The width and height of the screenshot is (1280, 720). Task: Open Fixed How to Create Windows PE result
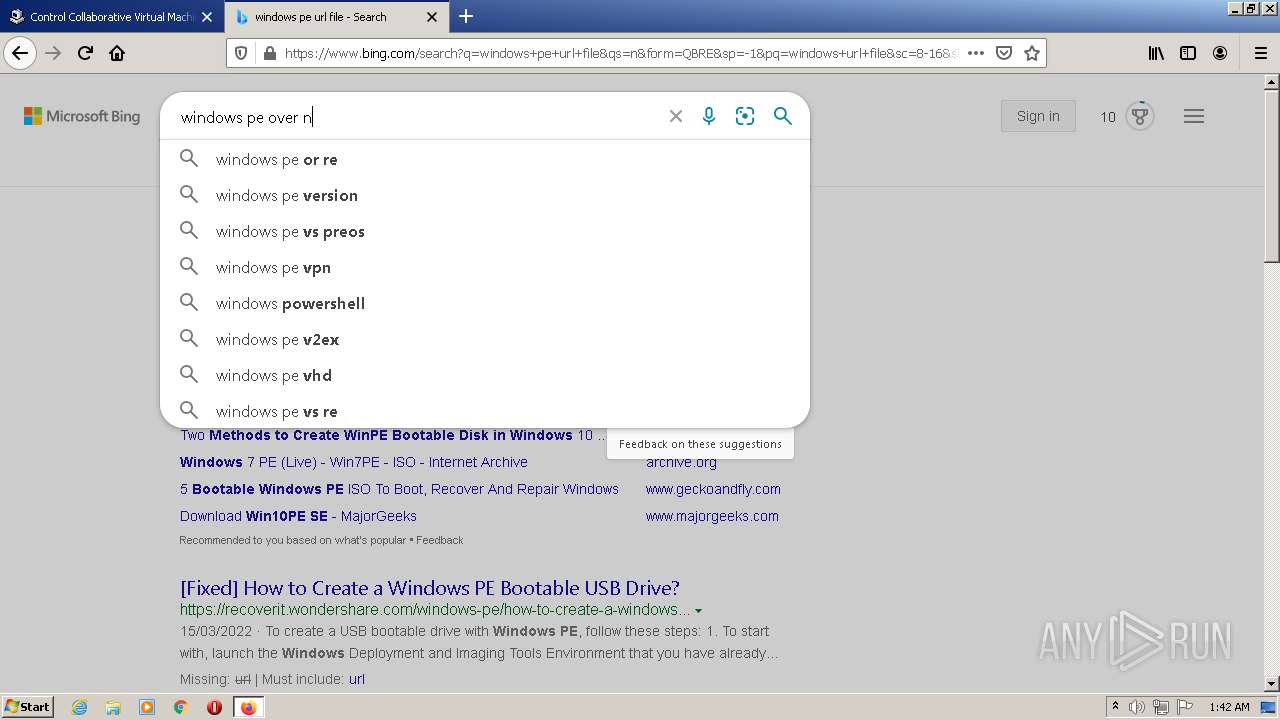coord(430,588)
